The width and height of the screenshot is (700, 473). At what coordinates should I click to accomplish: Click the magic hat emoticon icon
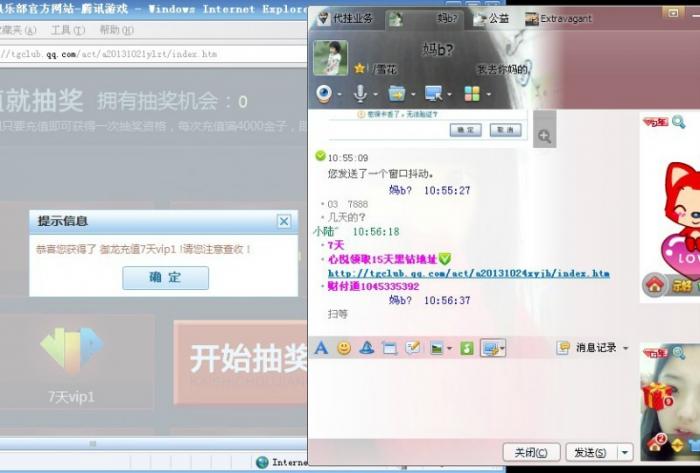pyautogui.click(x=367, y=348)
